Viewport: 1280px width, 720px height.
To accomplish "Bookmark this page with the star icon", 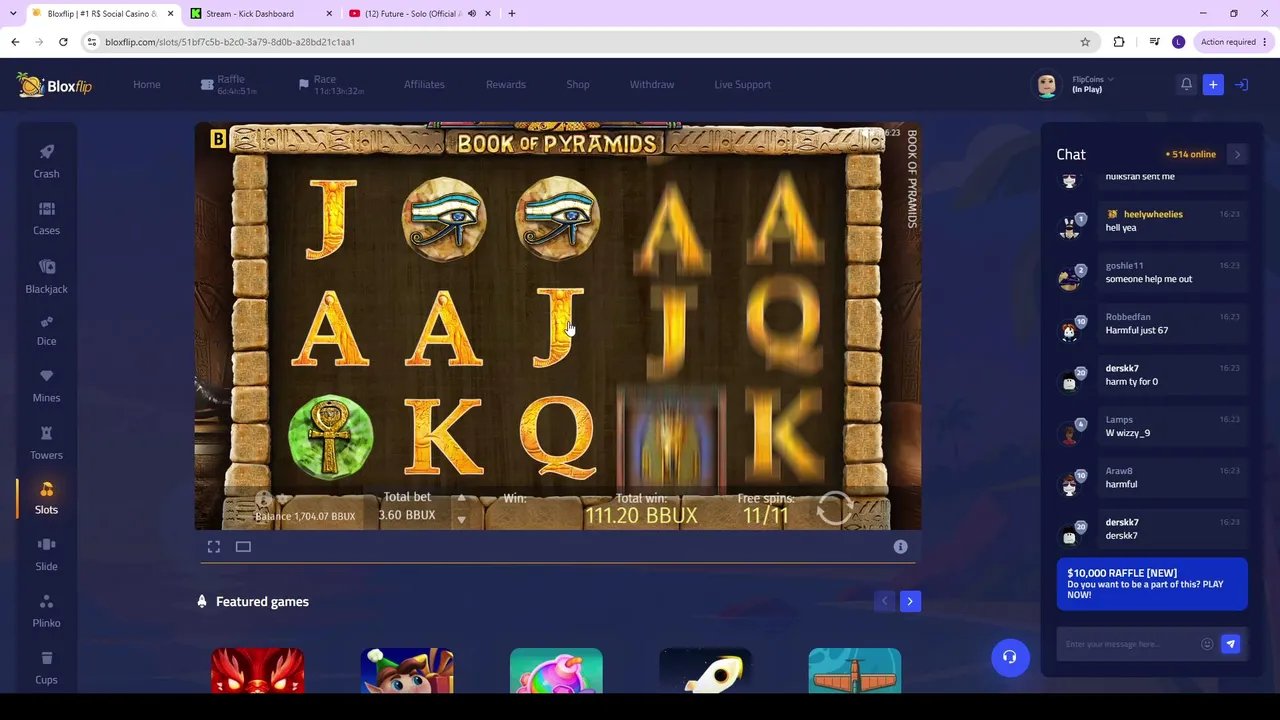I will [1085, 42].
